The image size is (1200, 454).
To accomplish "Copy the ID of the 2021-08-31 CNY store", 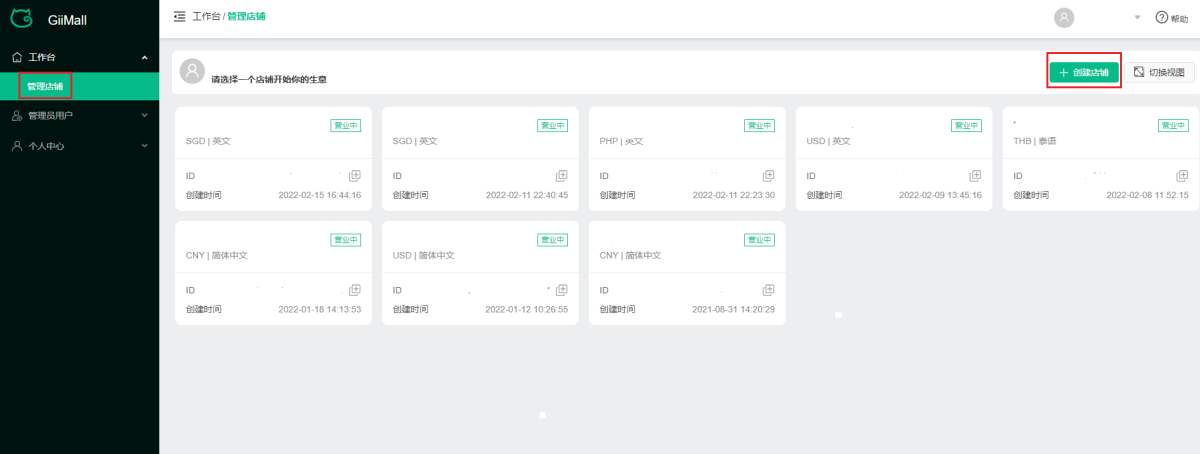I will pos(768,290).
